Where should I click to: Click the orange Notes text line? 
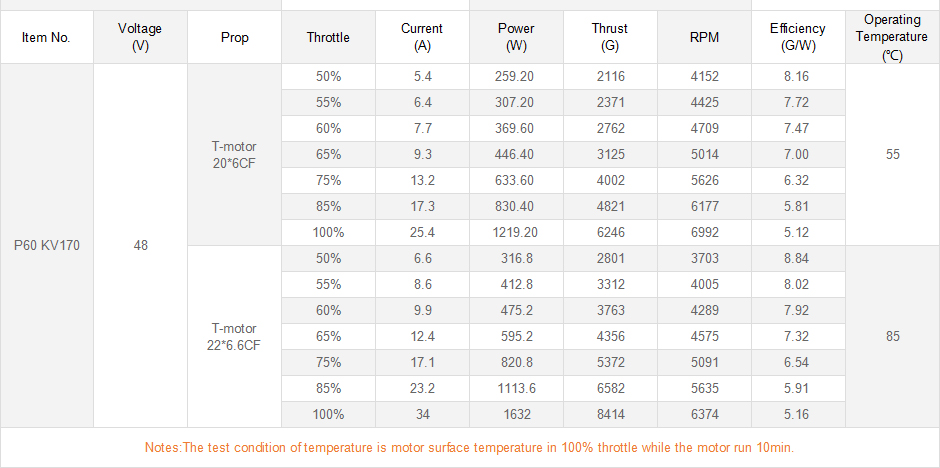click(x=469, y=447)
